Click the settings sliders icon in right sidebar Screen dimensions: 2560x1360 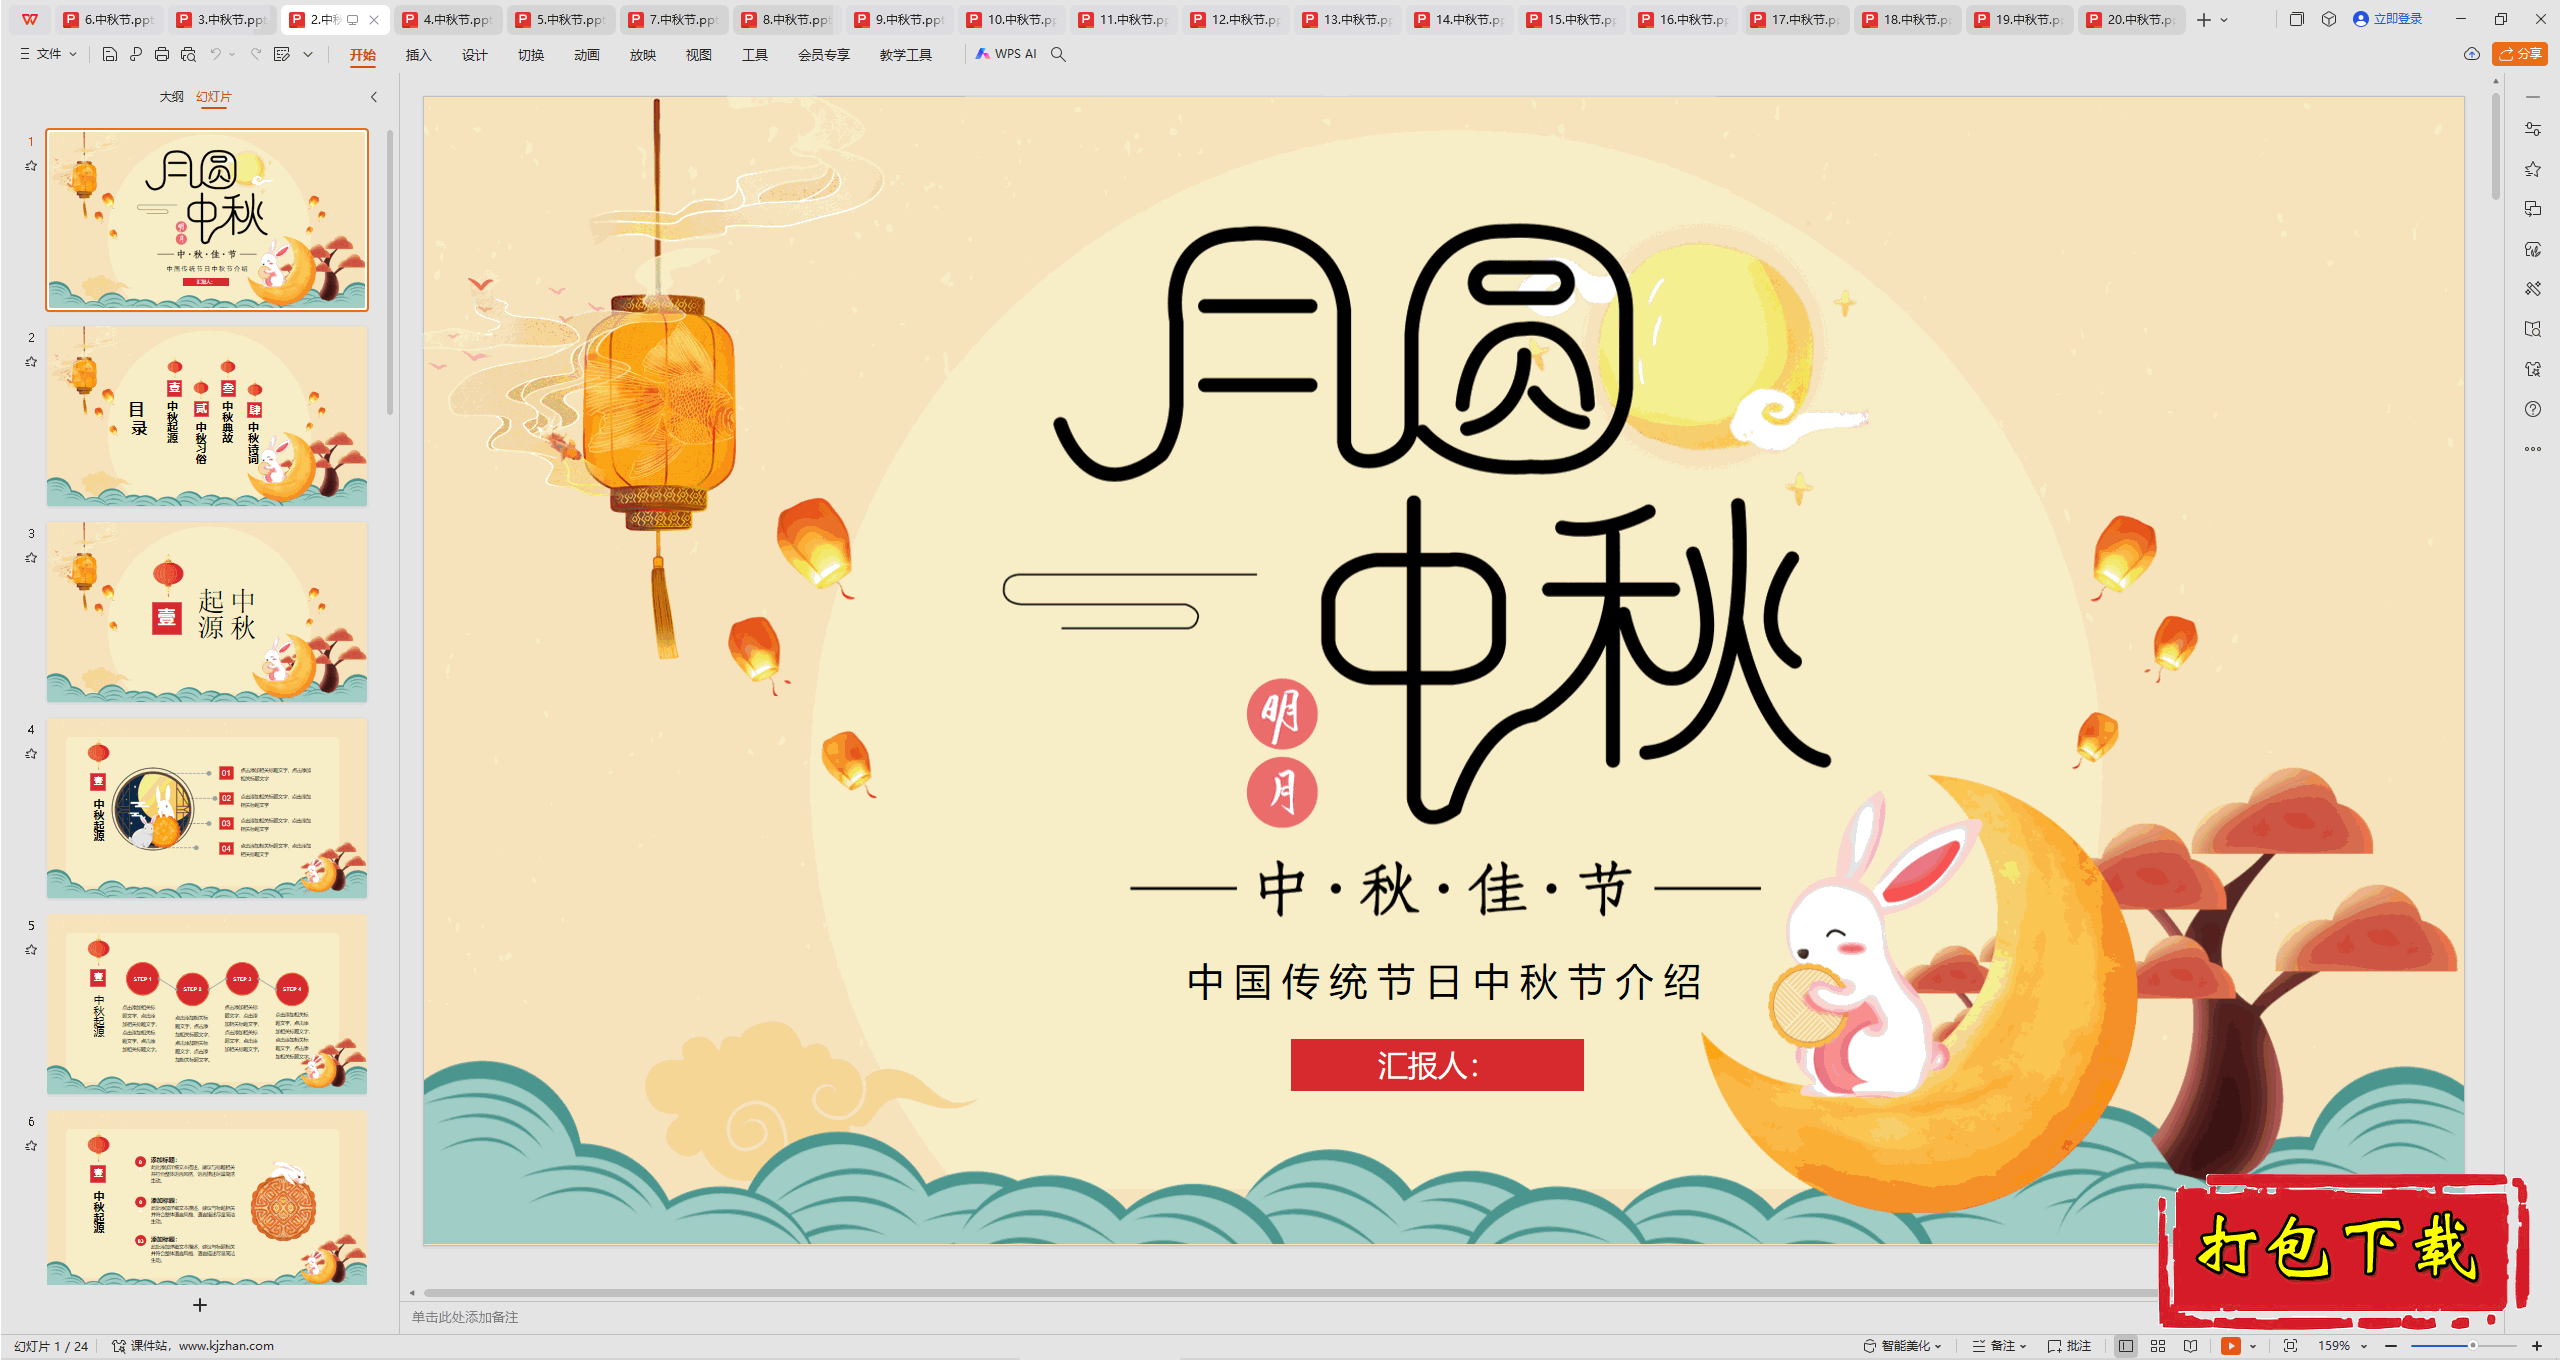coord(2533,129)
